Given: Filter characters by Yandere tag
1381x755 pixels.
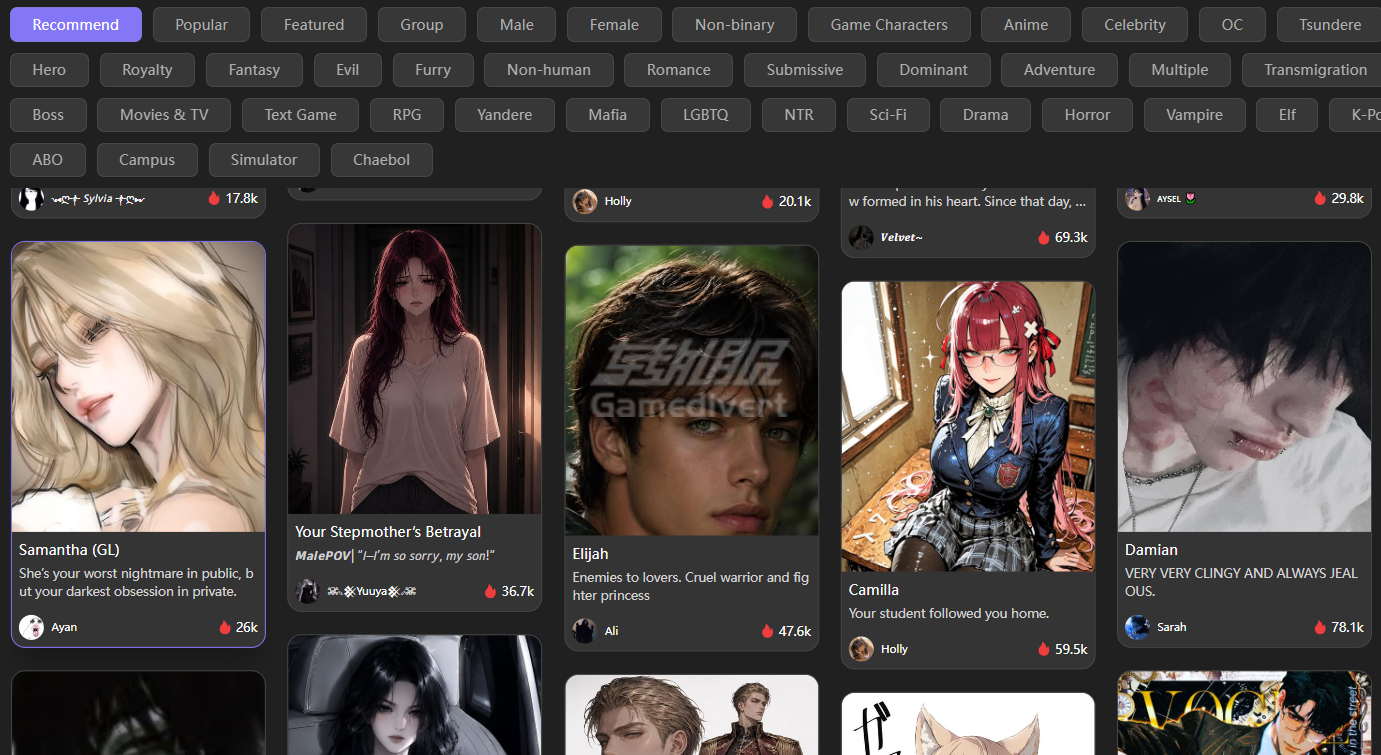Looking at the screenshot, I should [x=505, y=114].
